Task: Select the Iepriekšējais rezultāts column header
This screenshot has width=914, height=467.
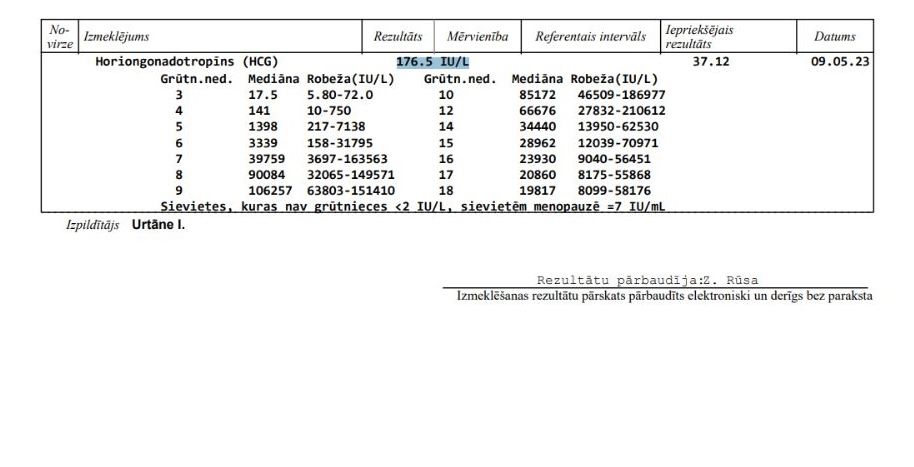Action: pyautogui.click(x=699, y=37)
